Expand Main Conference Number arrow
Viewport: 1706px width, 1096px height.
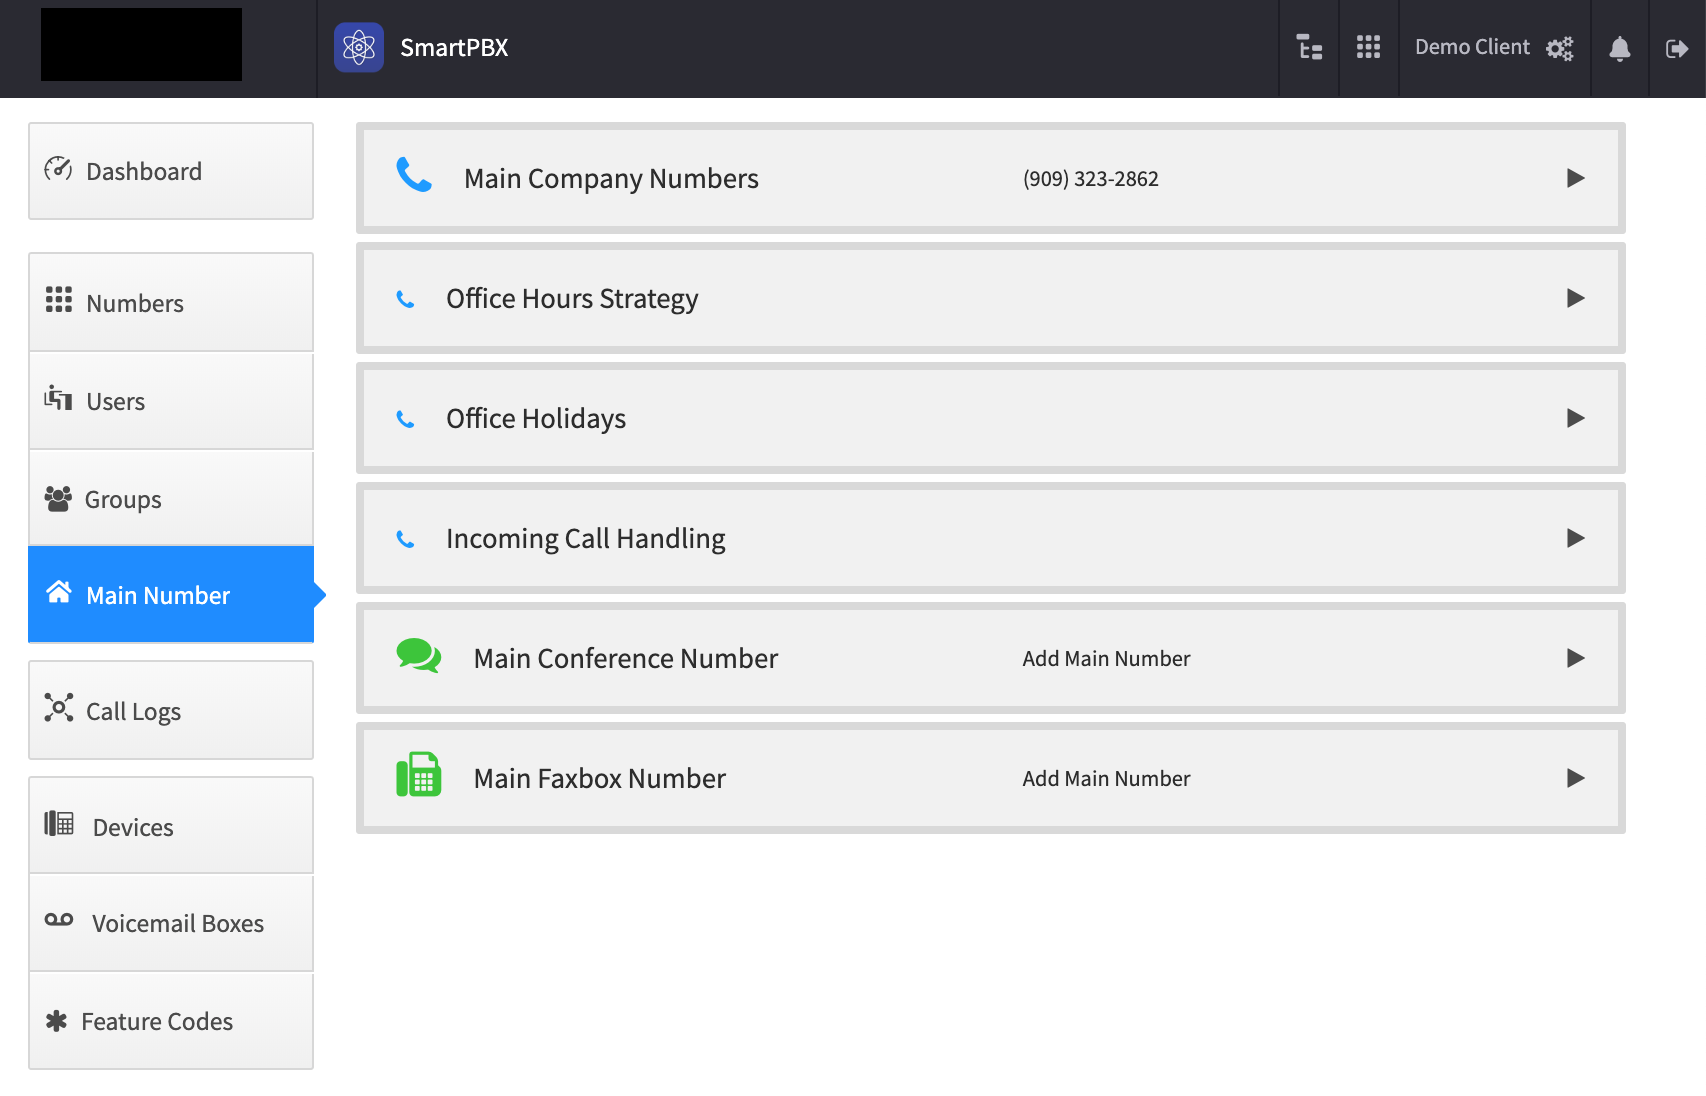click(1576, 658)
